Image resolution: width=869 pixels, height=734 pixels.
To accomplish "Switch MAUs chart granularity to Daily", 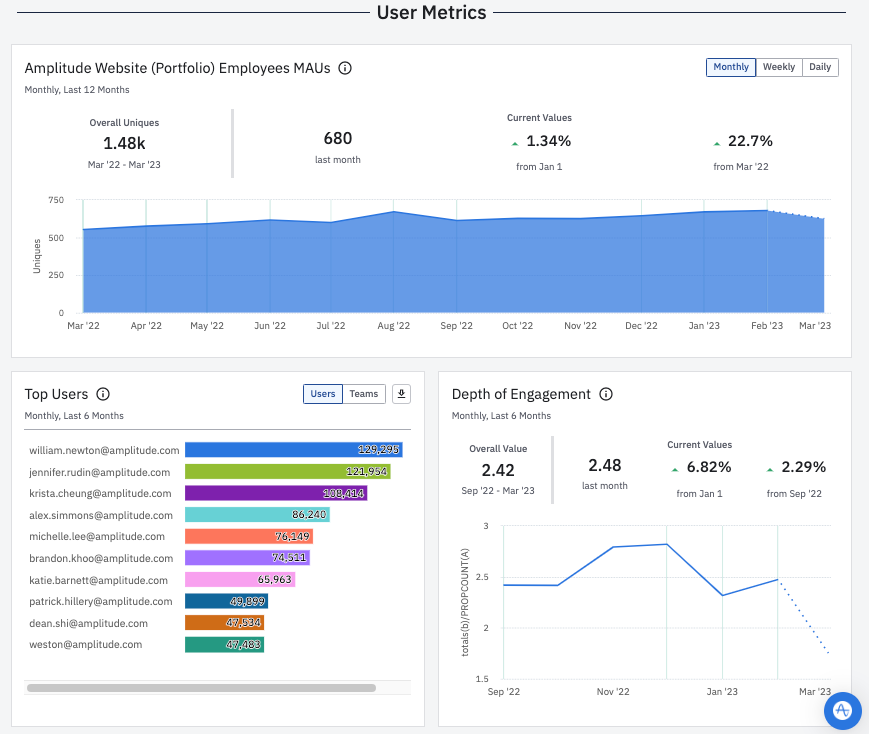I will pos(820,67).
